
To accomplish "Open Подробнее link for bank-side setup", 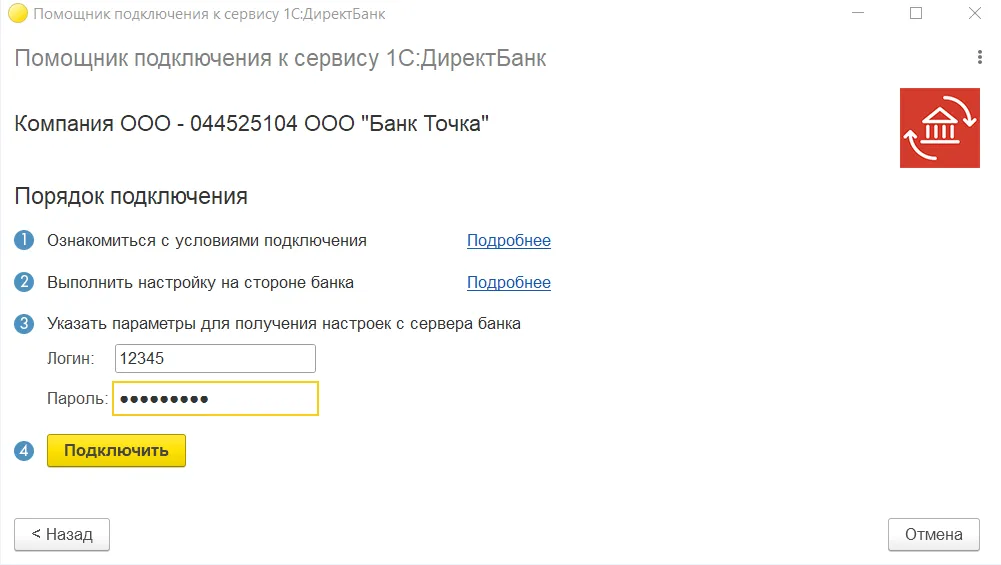I will (508, 283).
